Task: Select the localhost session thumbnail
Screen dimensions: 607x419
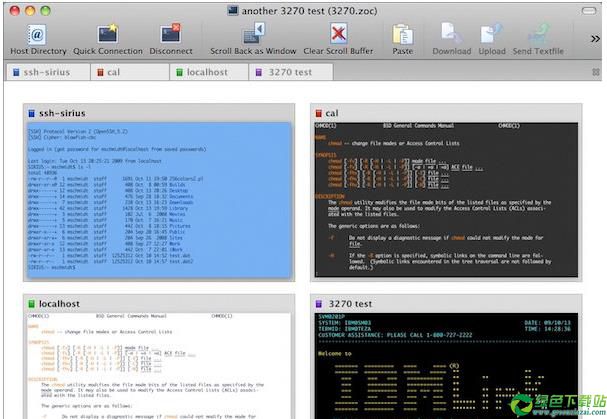Action: point(159,356)
